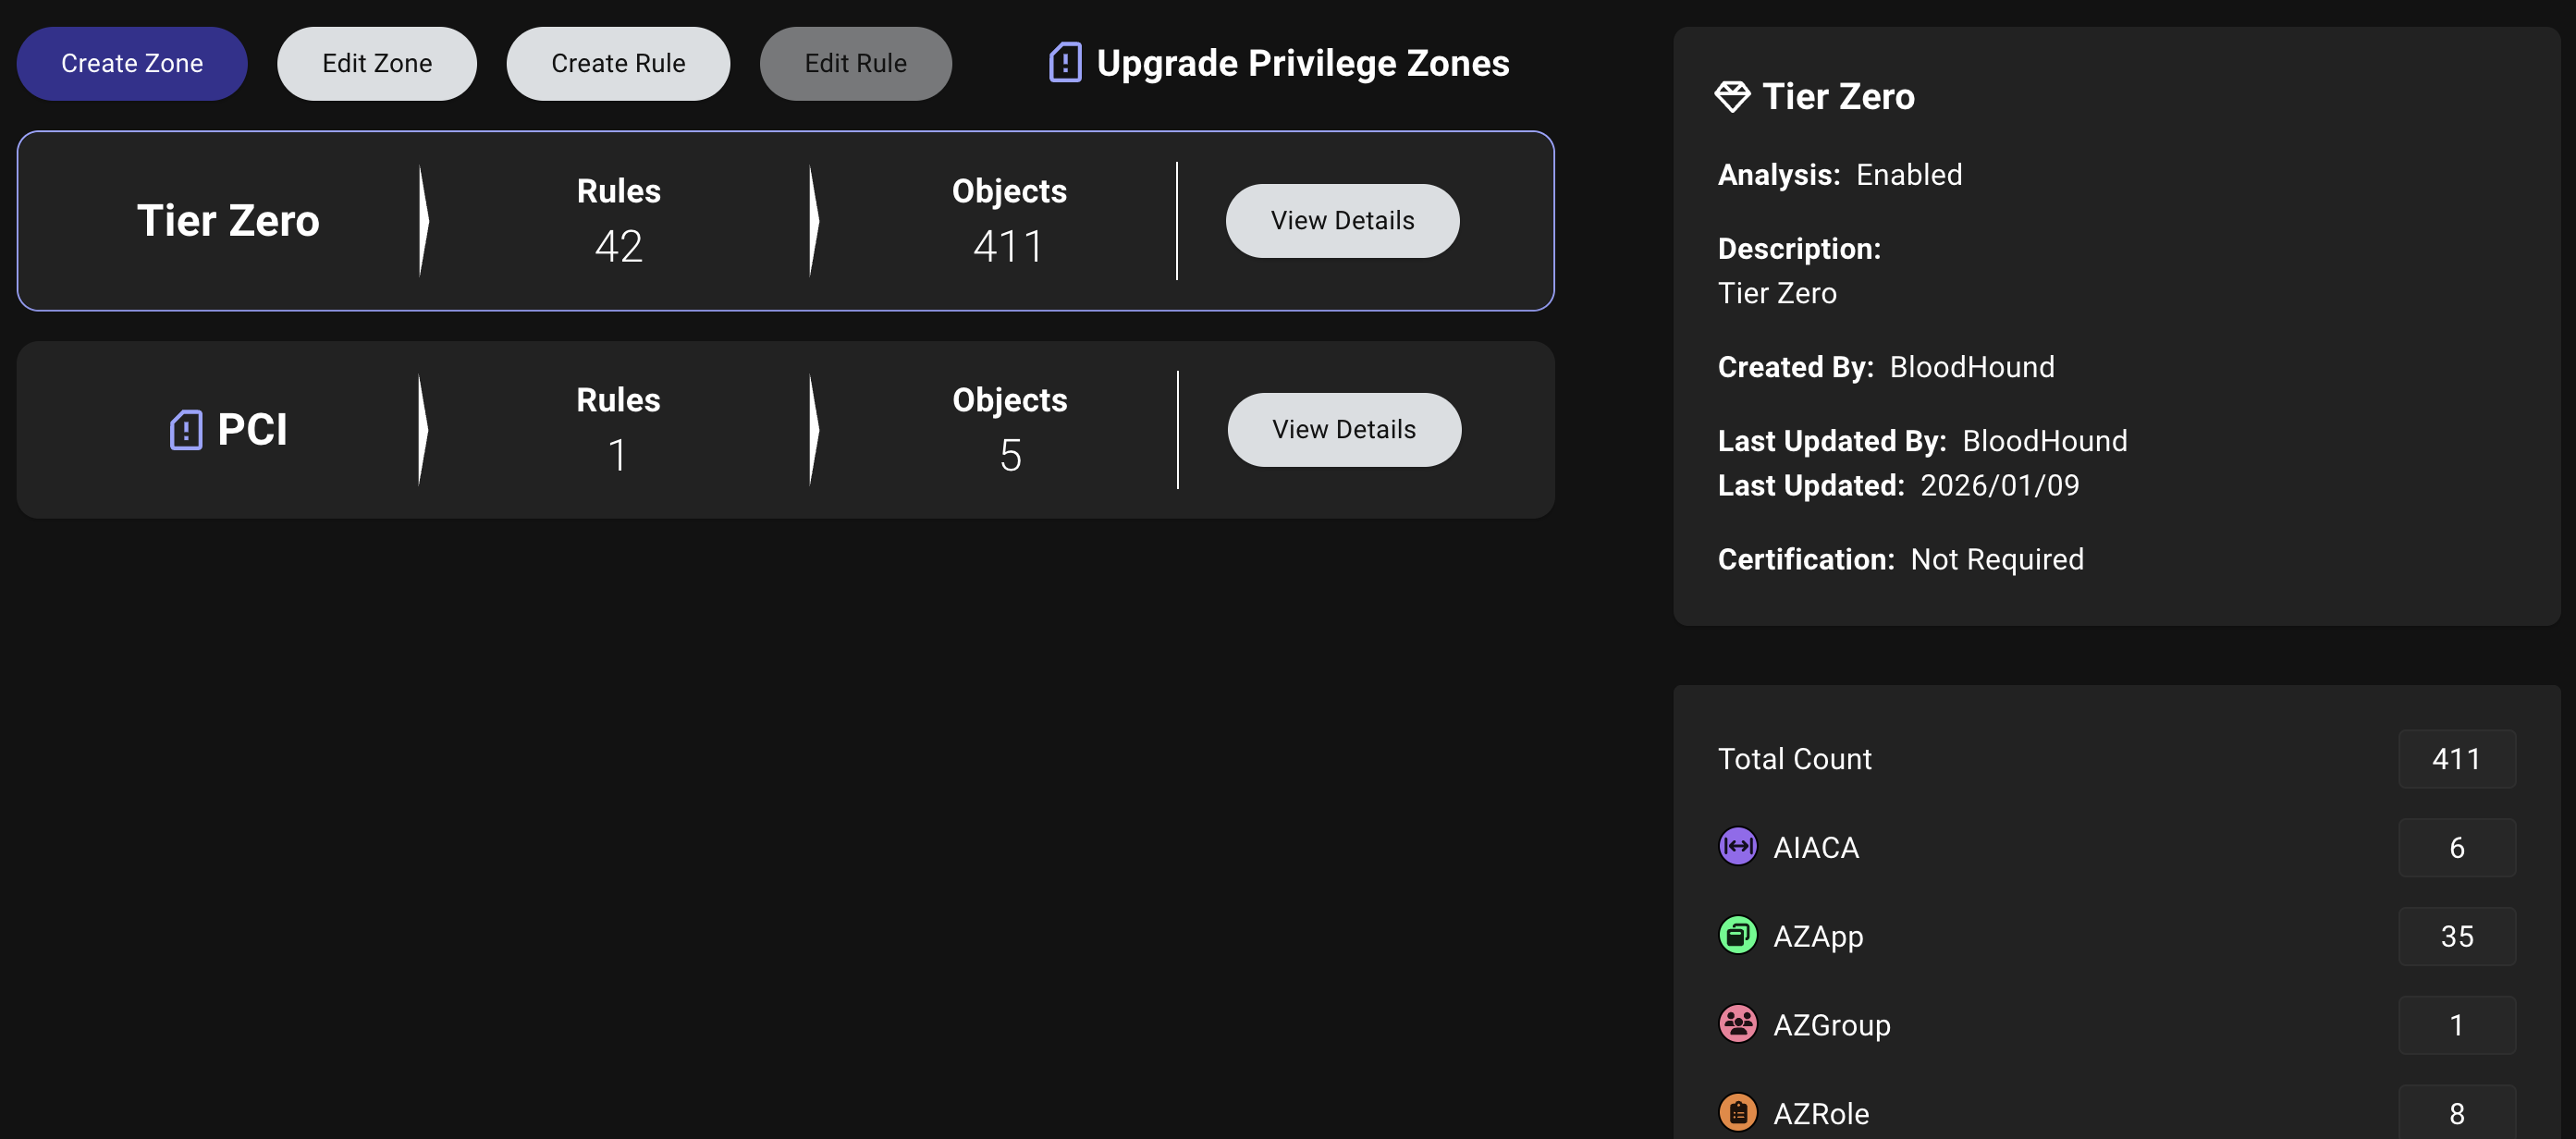
Task: Click the purple PCI zone badge icon
Action: coord(185,429)
